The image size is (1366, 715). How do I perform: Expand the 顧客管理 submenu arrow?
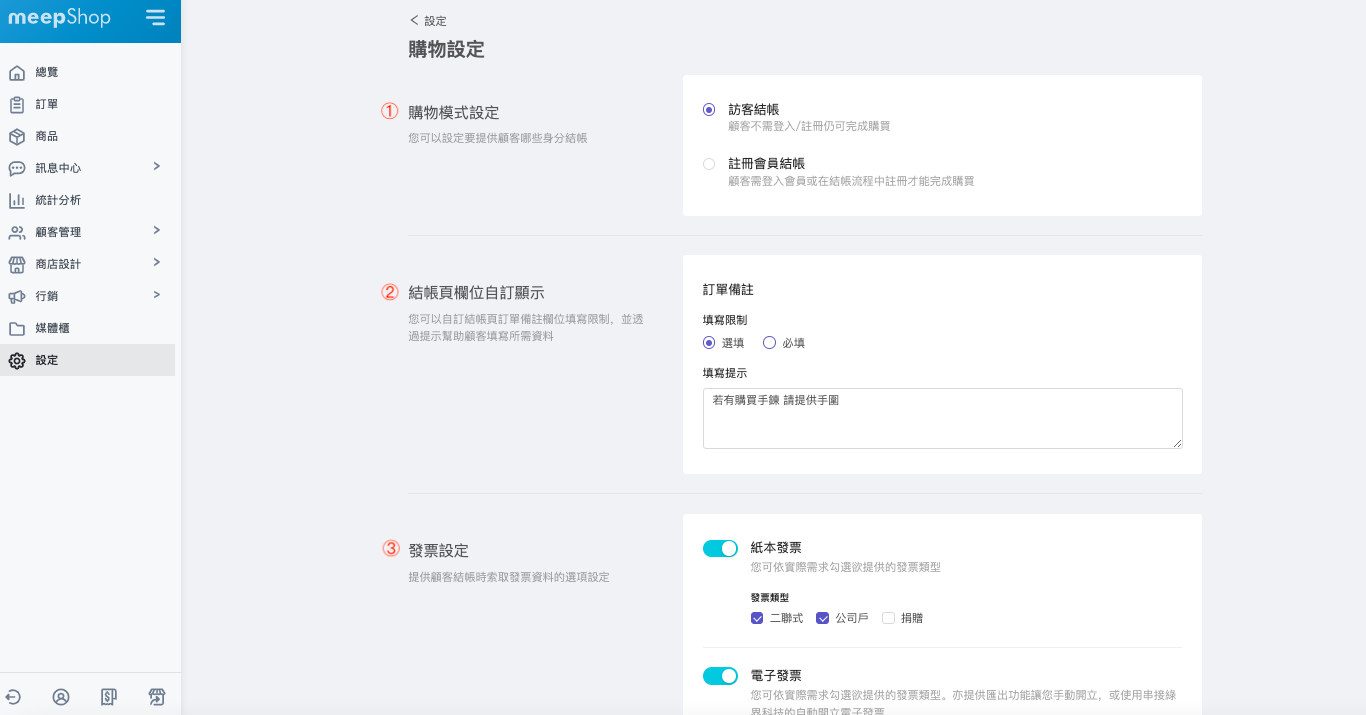tap(157, 231)
